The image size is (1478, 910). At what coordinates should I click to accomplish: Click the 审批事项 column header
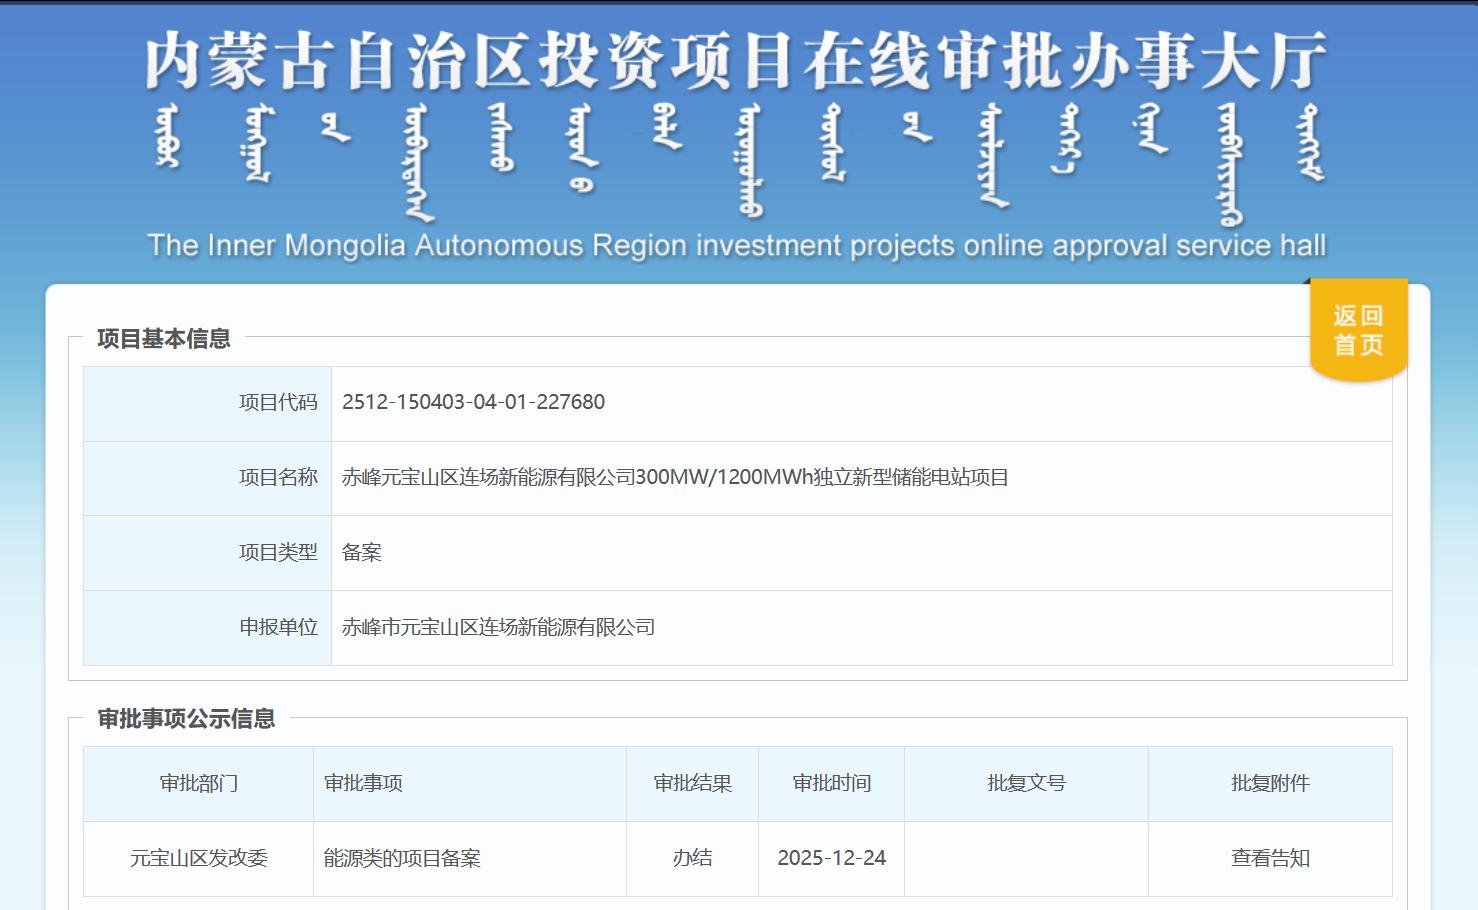click(x=363, y=784)
